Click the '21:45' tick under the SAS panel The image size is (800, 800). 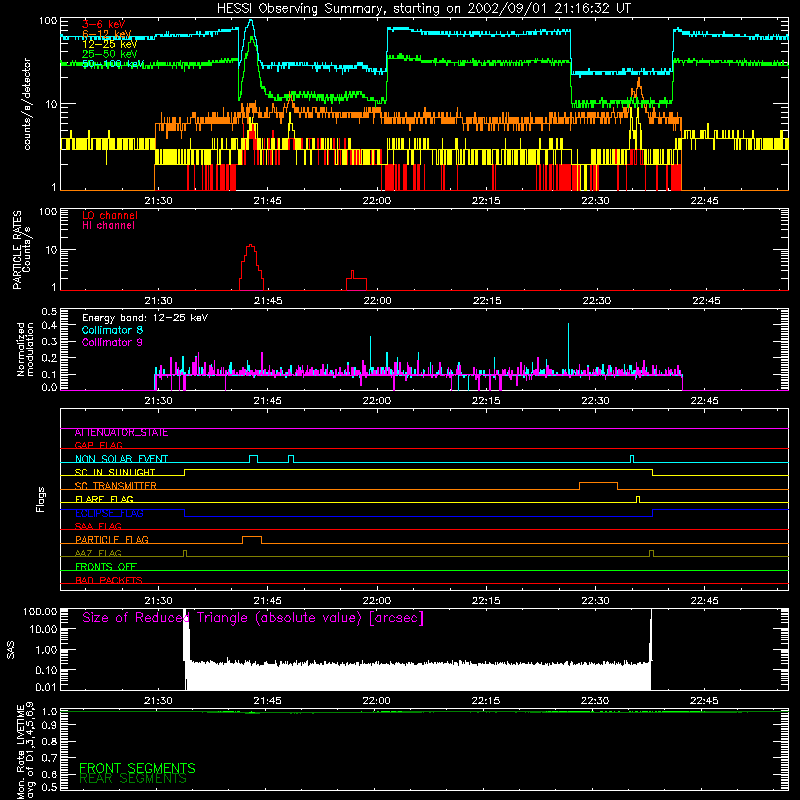pyautogui.click(x=267, y=701)
